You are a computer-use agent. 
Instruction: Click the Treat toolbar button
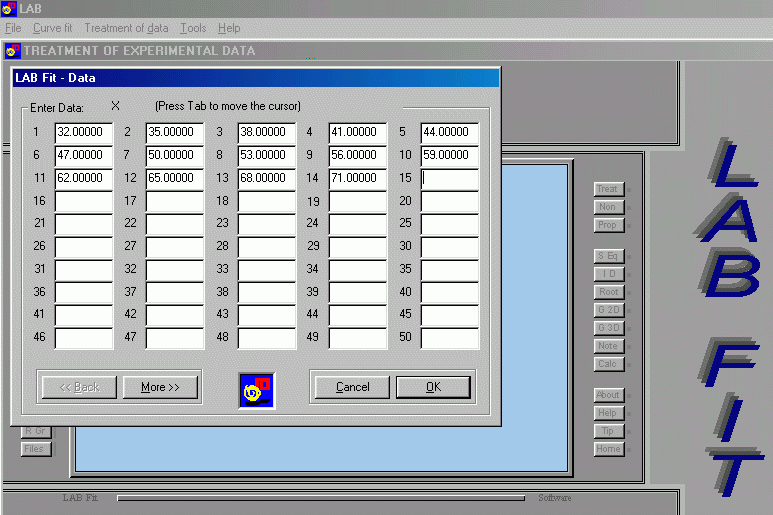click(x=609, y=189)
